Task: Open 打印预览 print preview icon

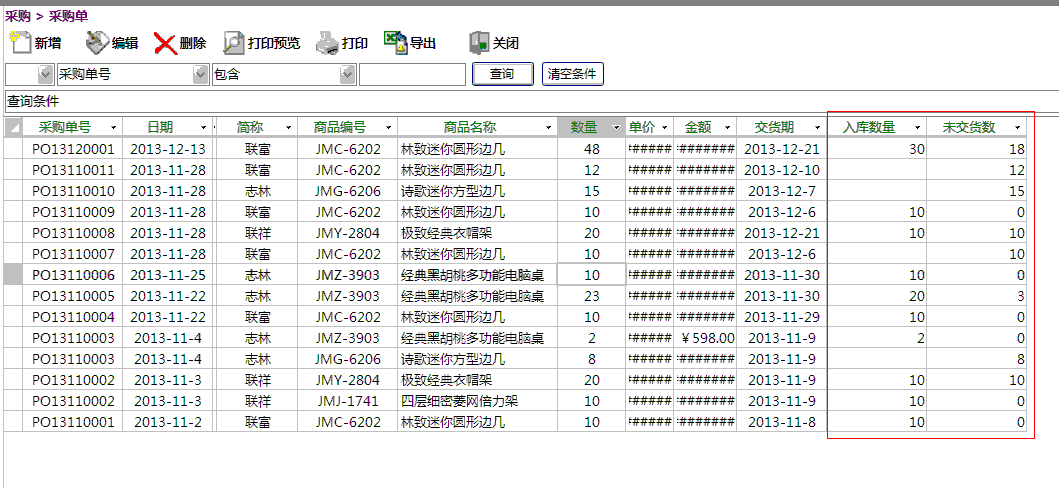Action: [233, 43]
